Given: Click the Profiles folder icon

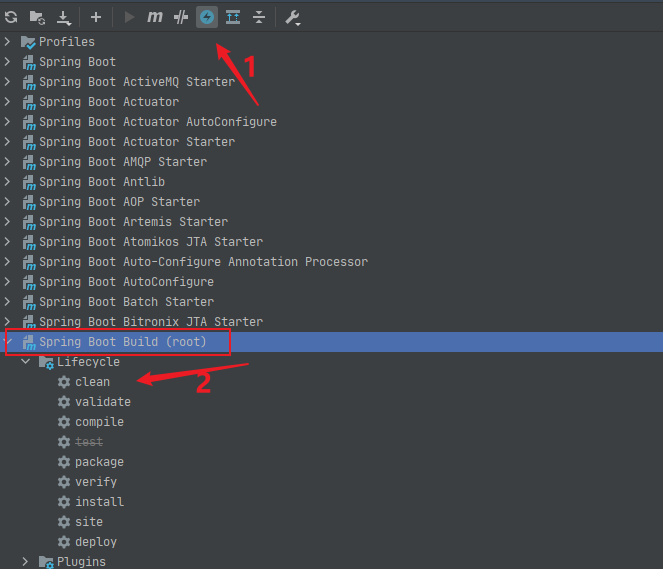Looking at the screenshot, I should point(28,42).
